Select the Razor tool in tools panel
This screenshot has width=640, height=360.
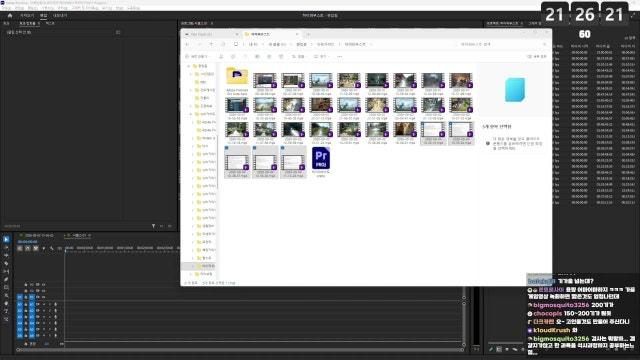[x=6, y=264]
